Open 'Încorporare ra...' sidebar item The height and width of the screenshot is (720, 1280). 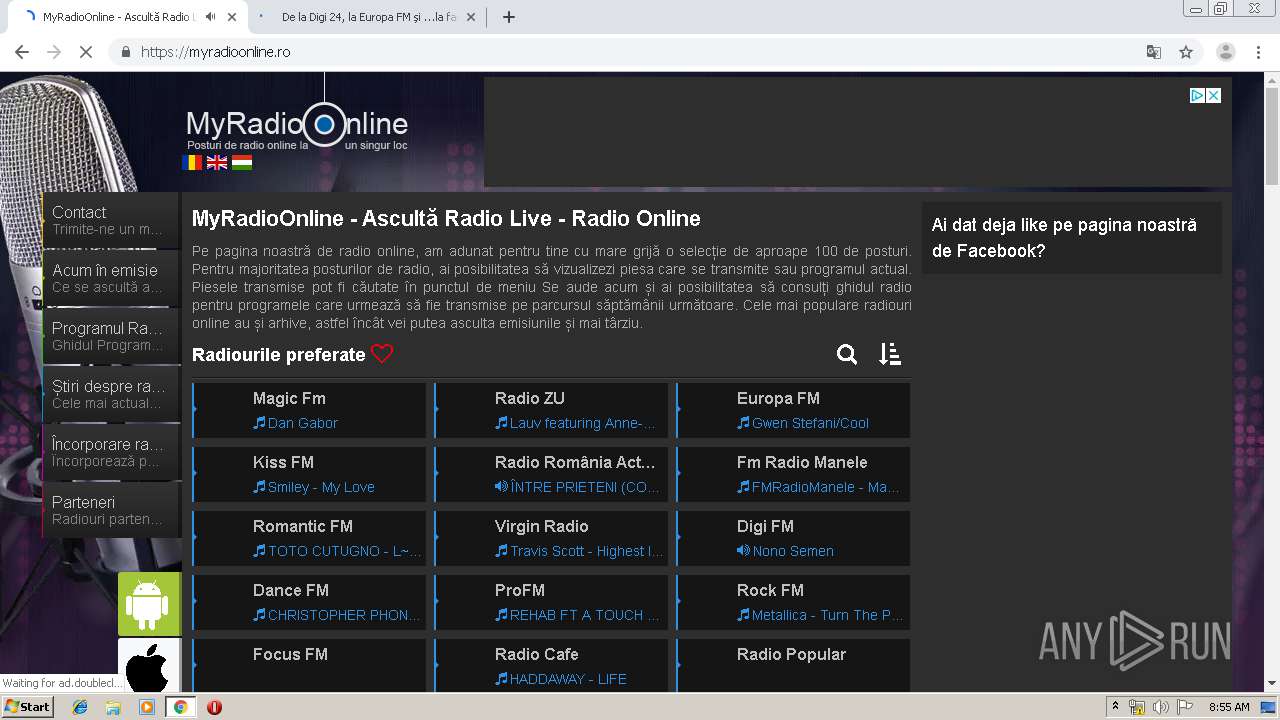tap(111, 452)
